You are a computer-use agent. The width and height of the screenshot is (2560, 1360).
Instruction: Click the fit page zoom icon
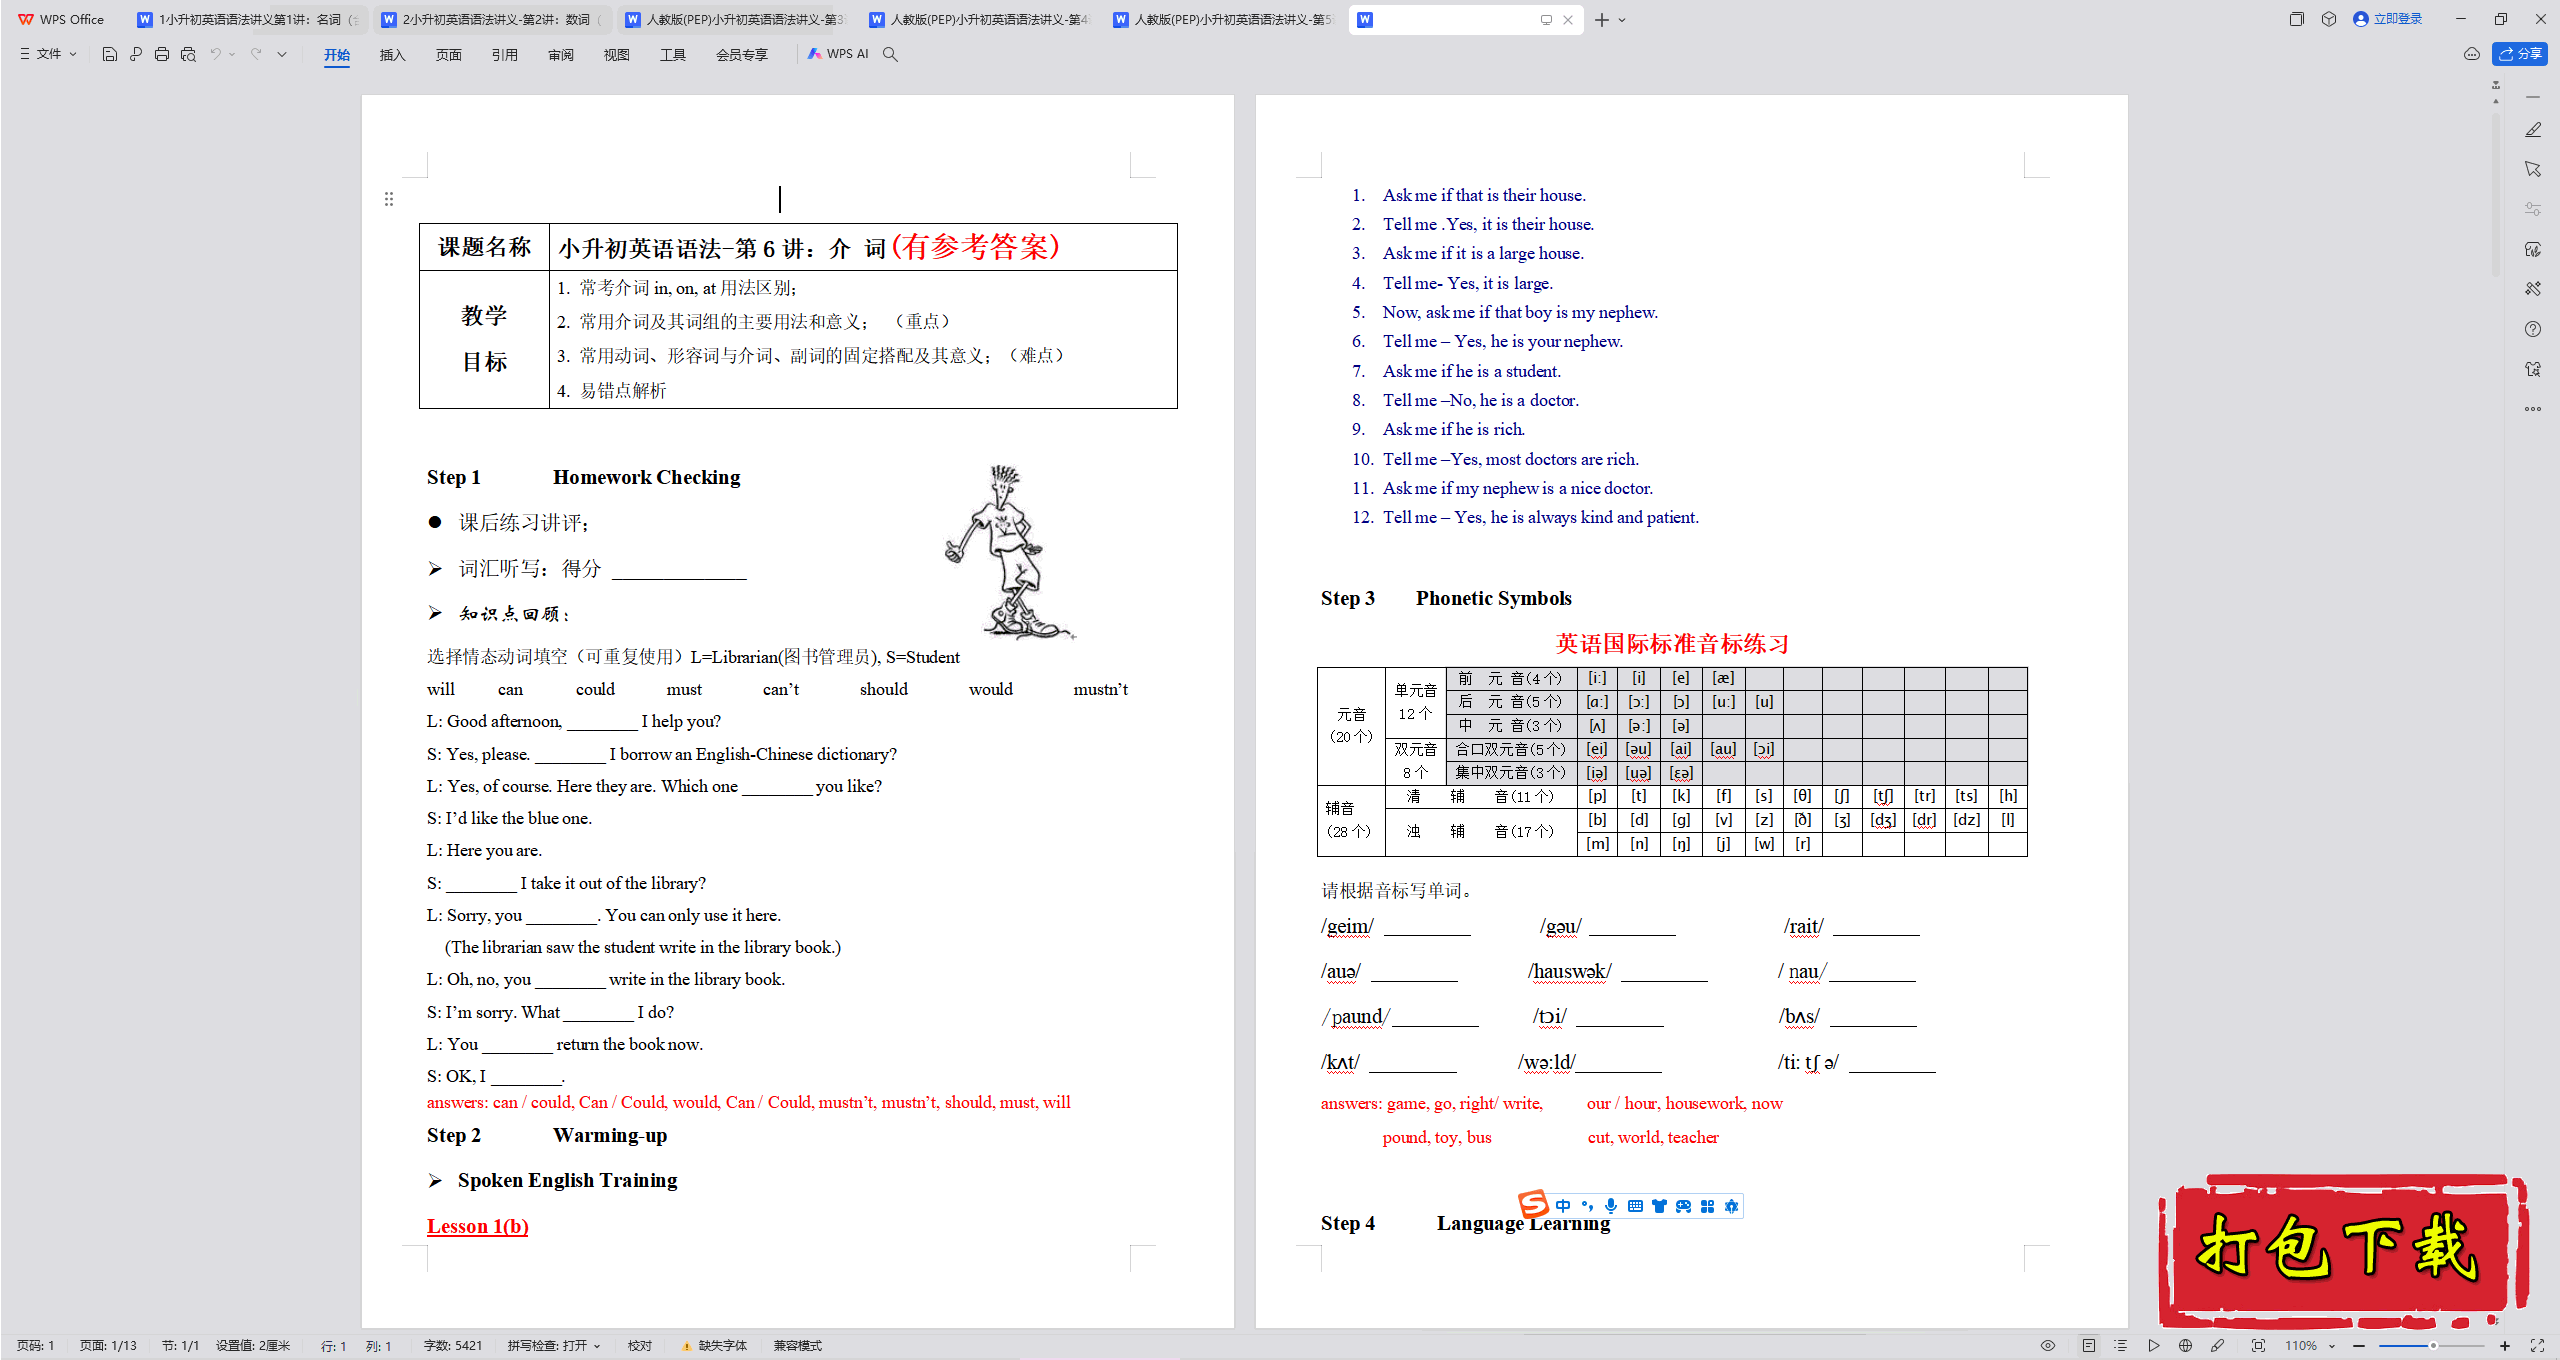pyautogui.click(x=2258, y=1346)
